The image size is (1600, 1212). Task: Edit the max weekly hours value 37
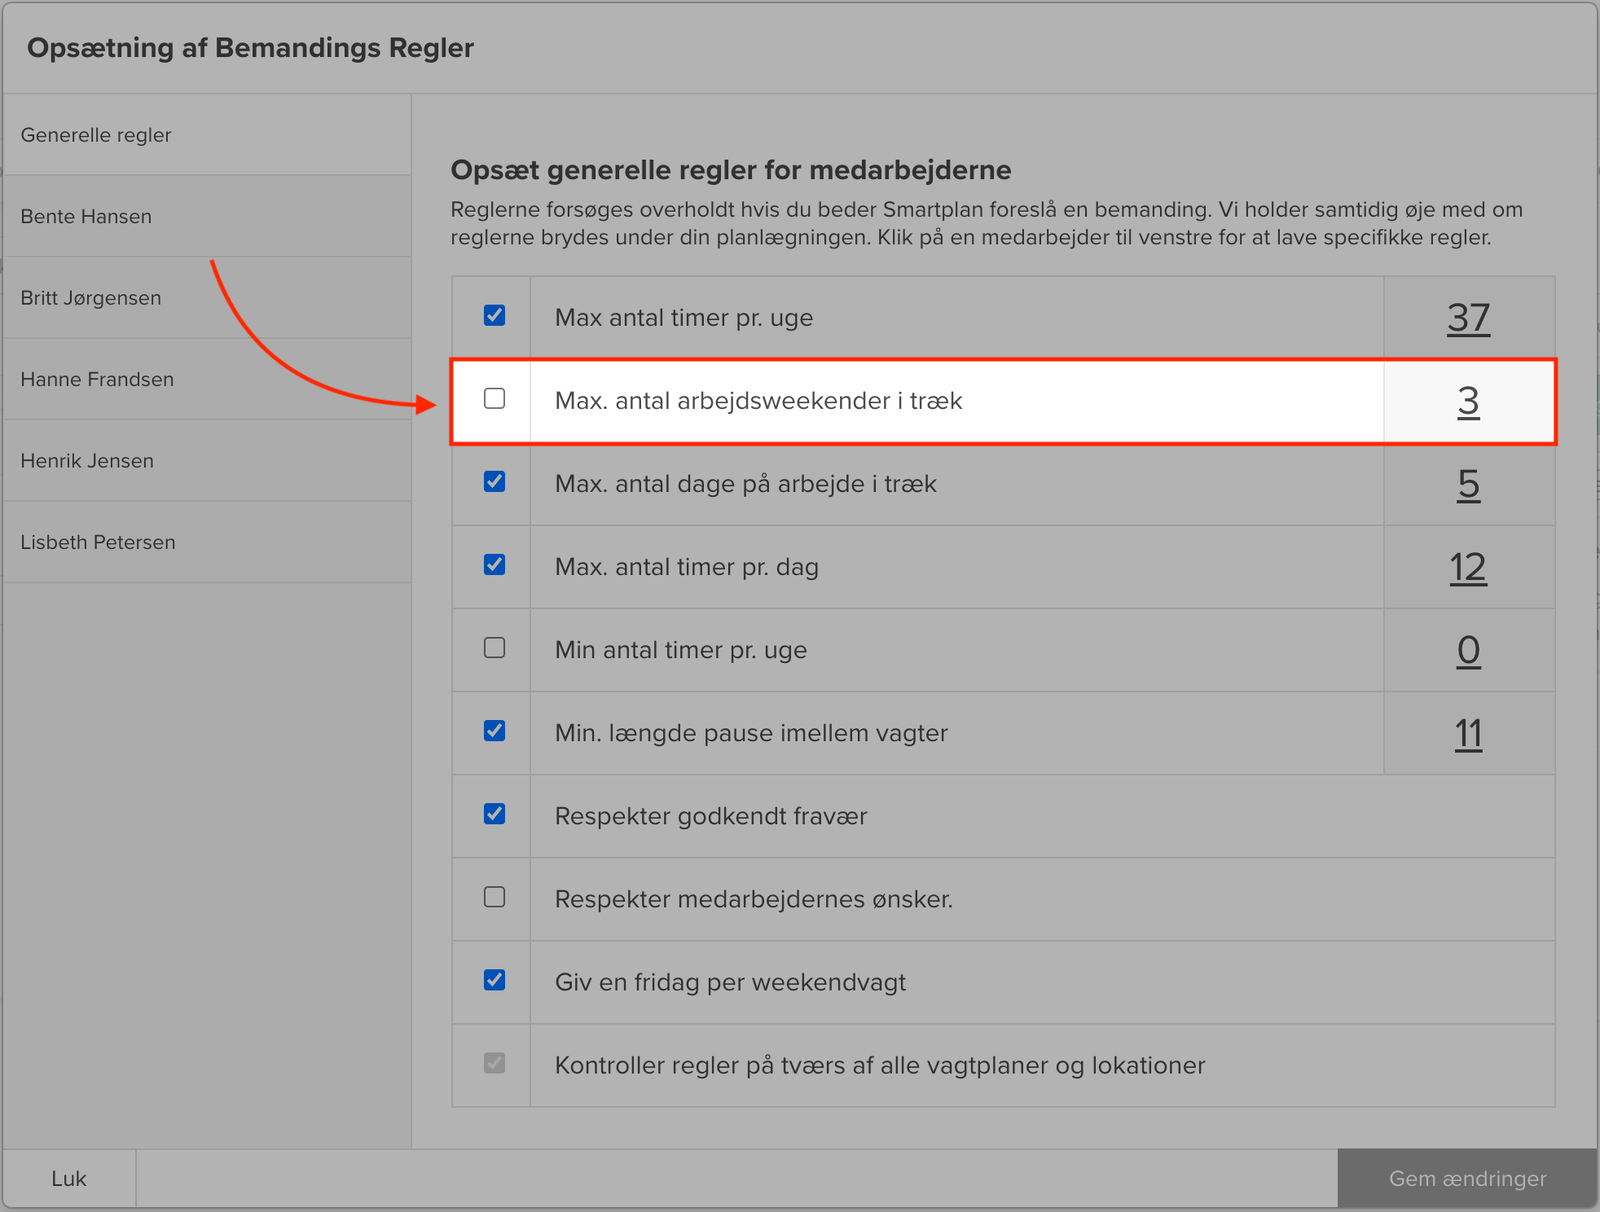tap(1468, 318)
